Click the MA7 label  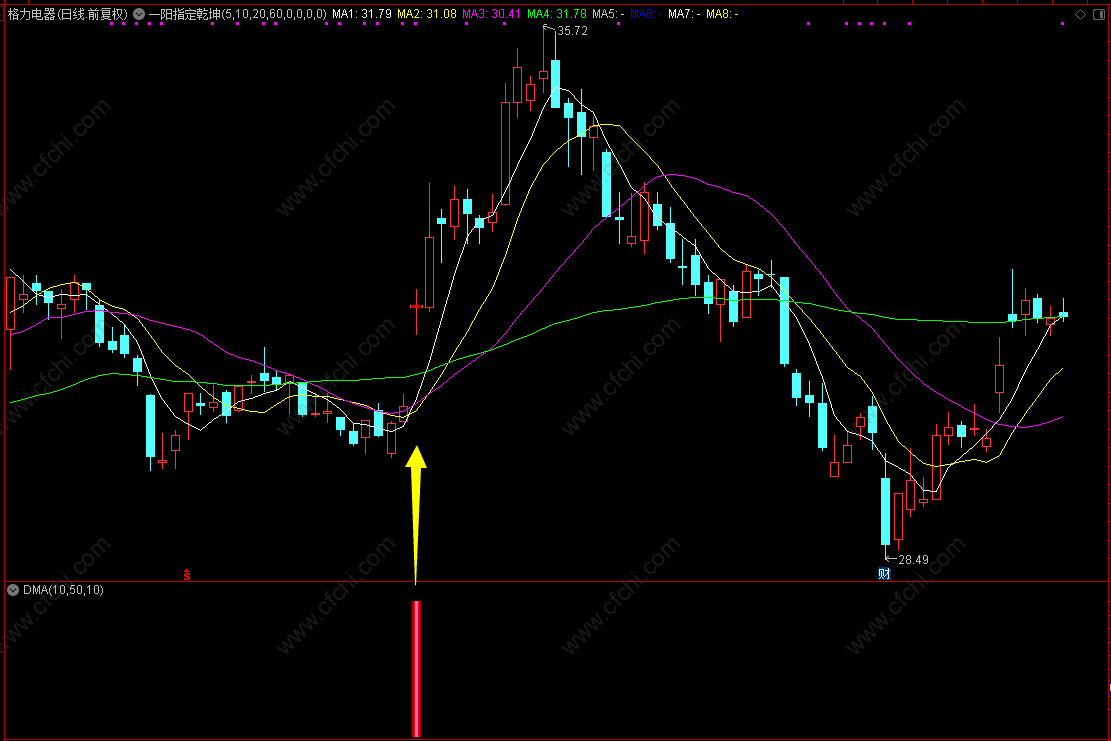point(684,14)
